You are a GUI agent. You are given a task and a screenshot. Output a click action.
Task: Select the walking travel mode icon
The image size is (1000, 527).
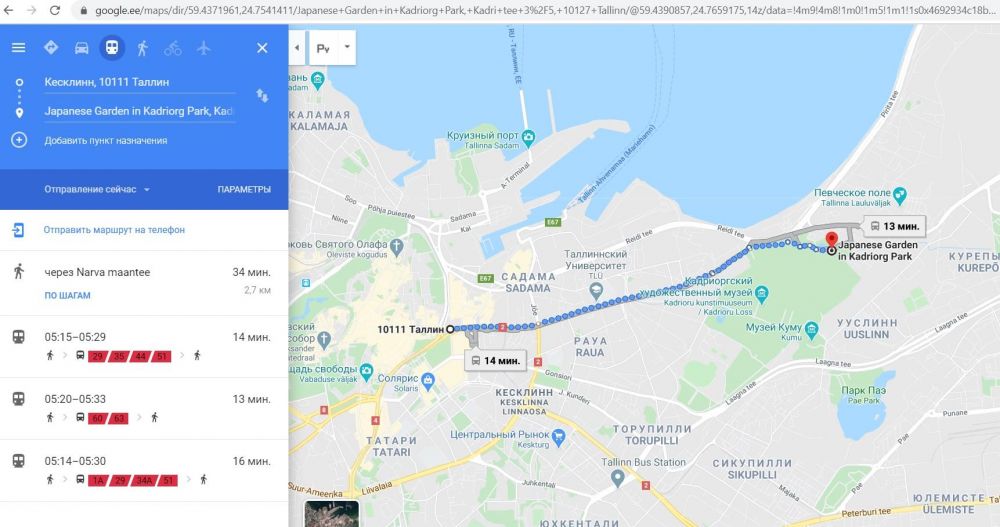pos(143,48)
